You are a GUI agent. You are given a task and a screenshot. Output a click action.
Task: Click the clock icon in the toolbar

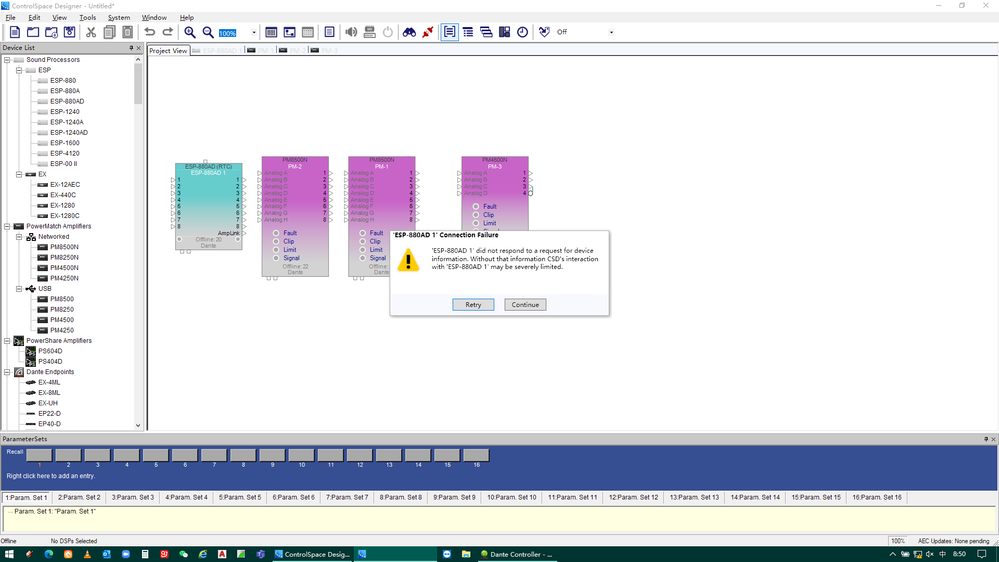522,32
